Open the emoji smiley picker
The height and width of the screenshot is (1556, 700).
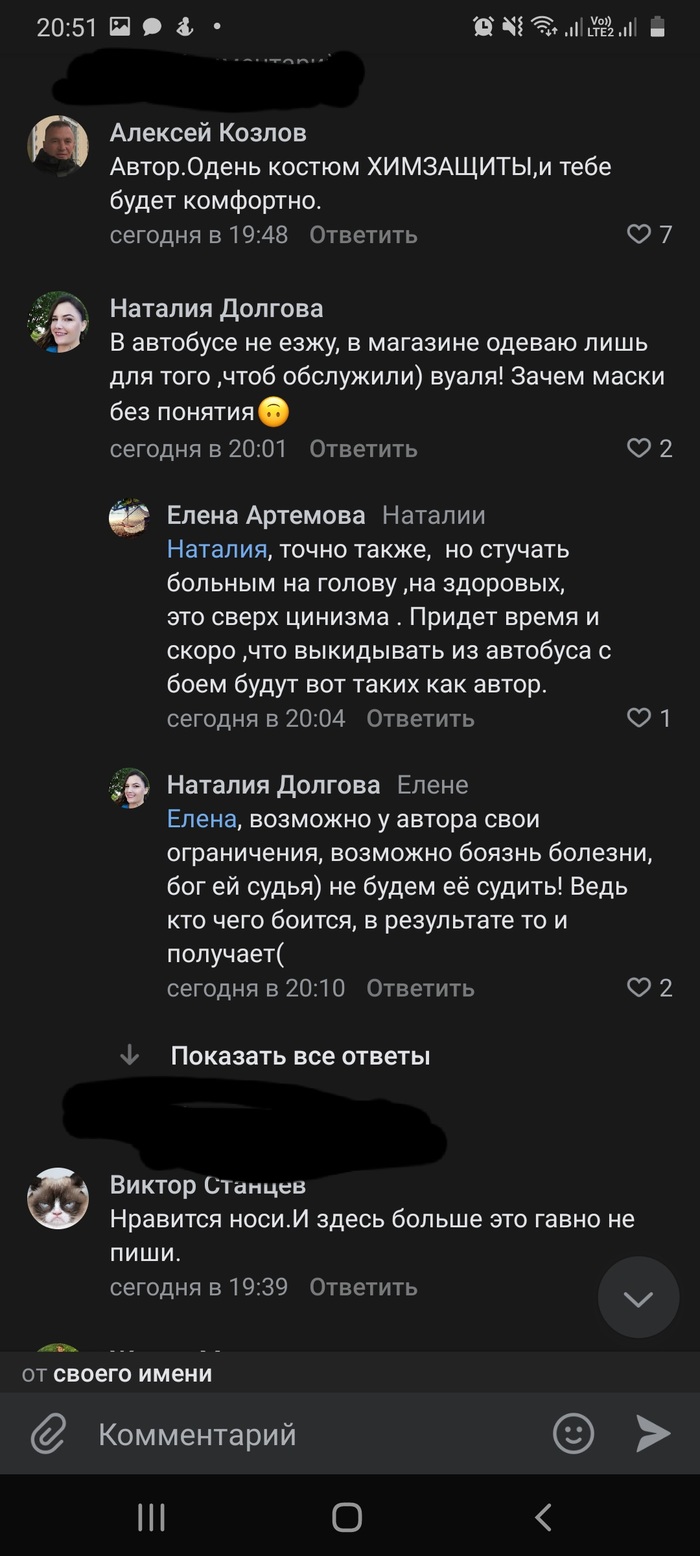pyautogui.click(x=573, y=1435)
